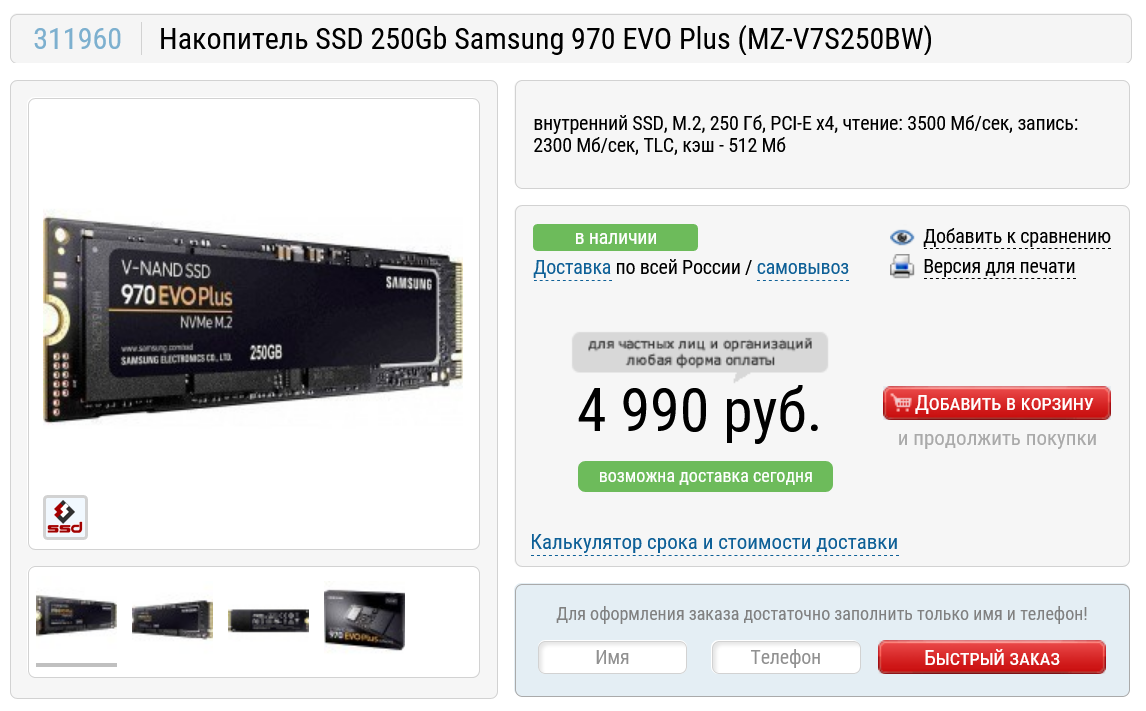Click the возможна доставка сегодня badge

tap(705, 476)
